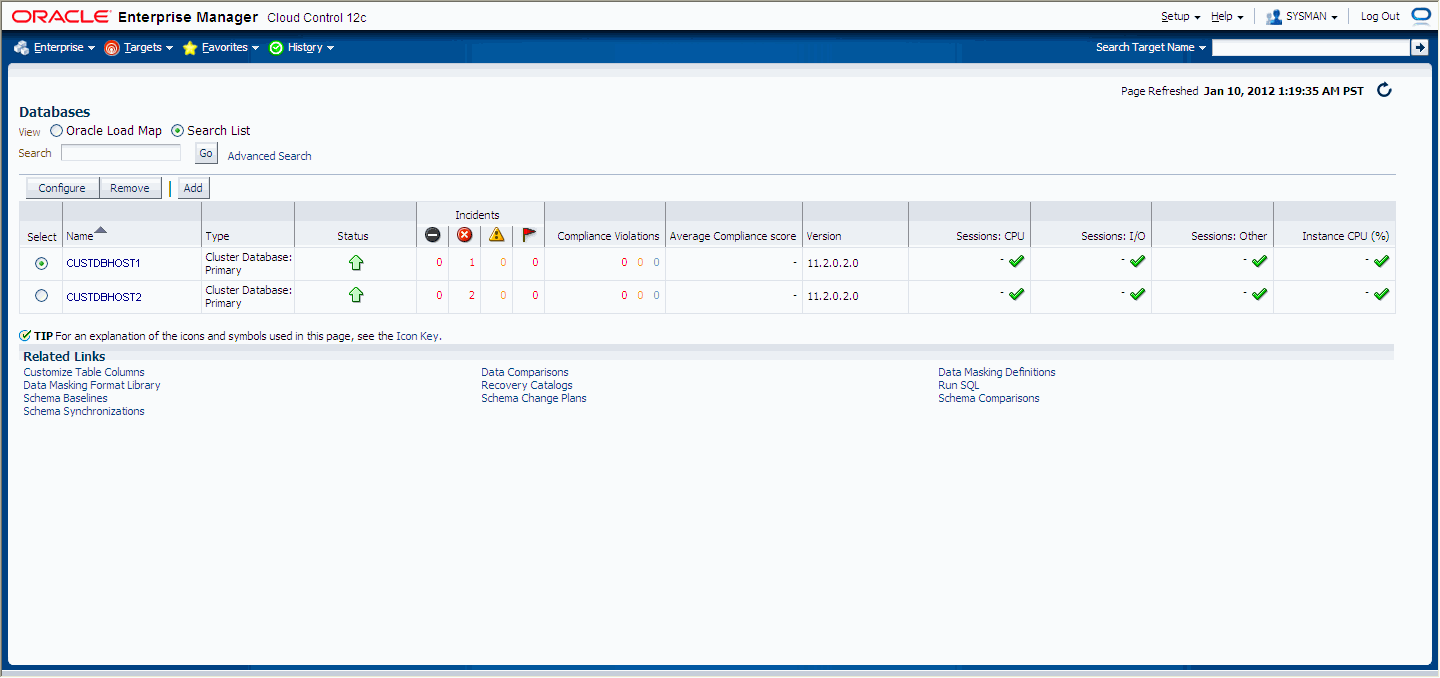Screen dimensions: 1440x678
Task: Open the Setup menu
Action: point(1181,16)
